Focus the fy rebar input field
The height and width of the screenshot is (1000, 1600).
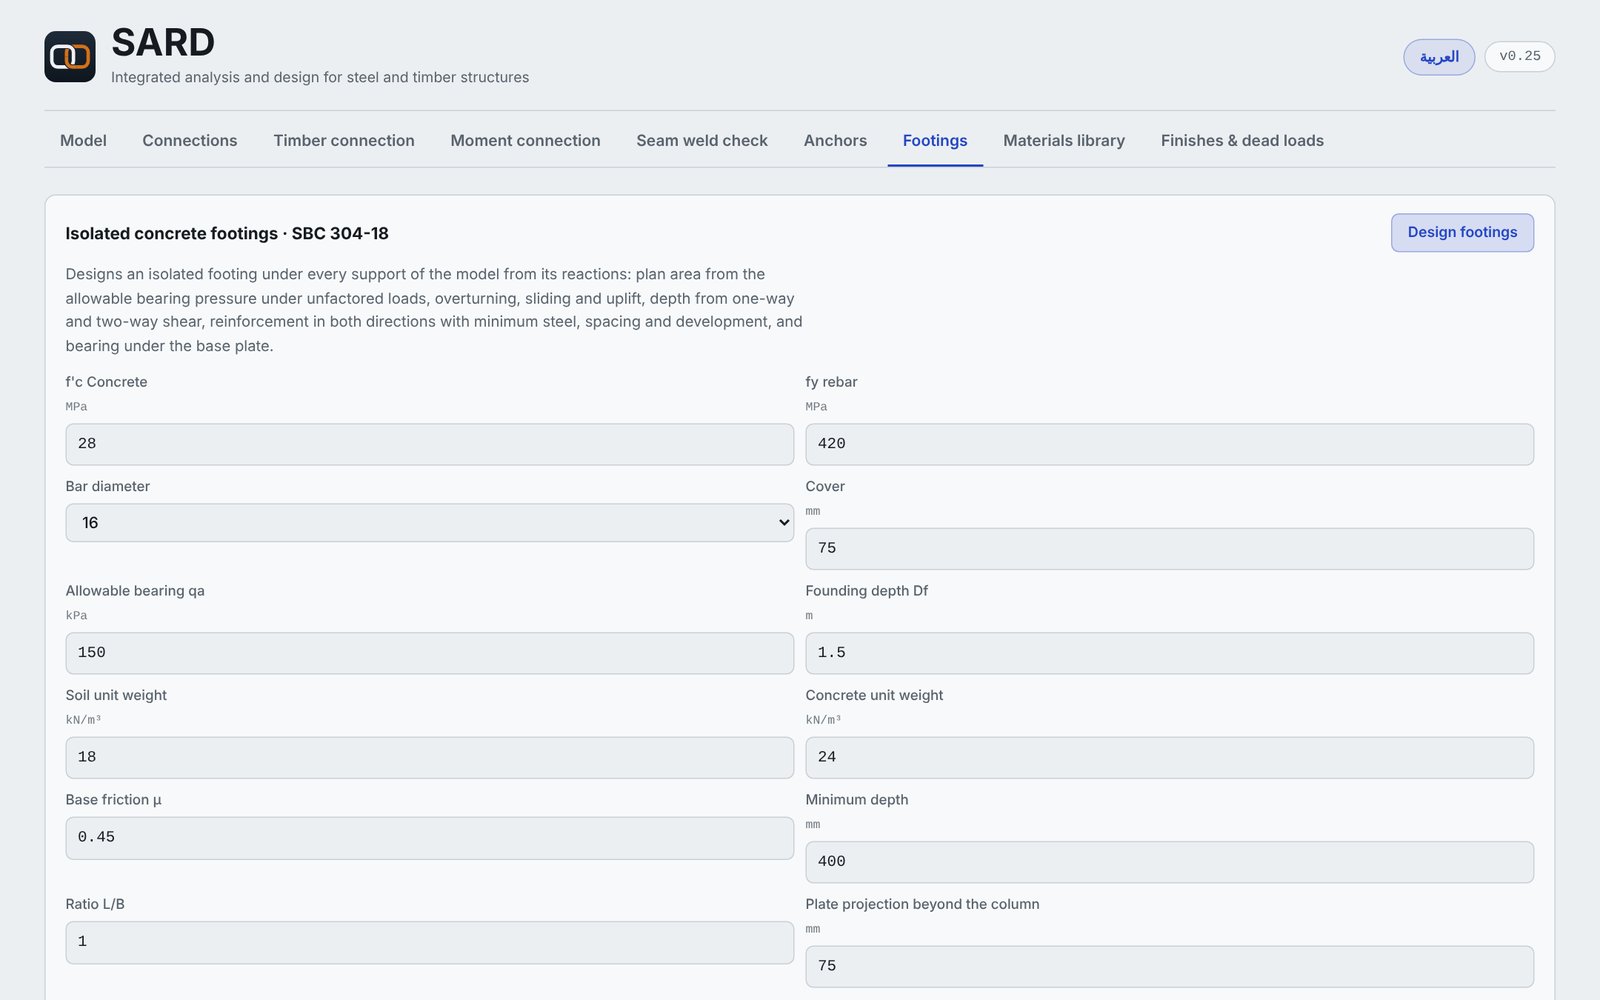[x=1169, y=444]
